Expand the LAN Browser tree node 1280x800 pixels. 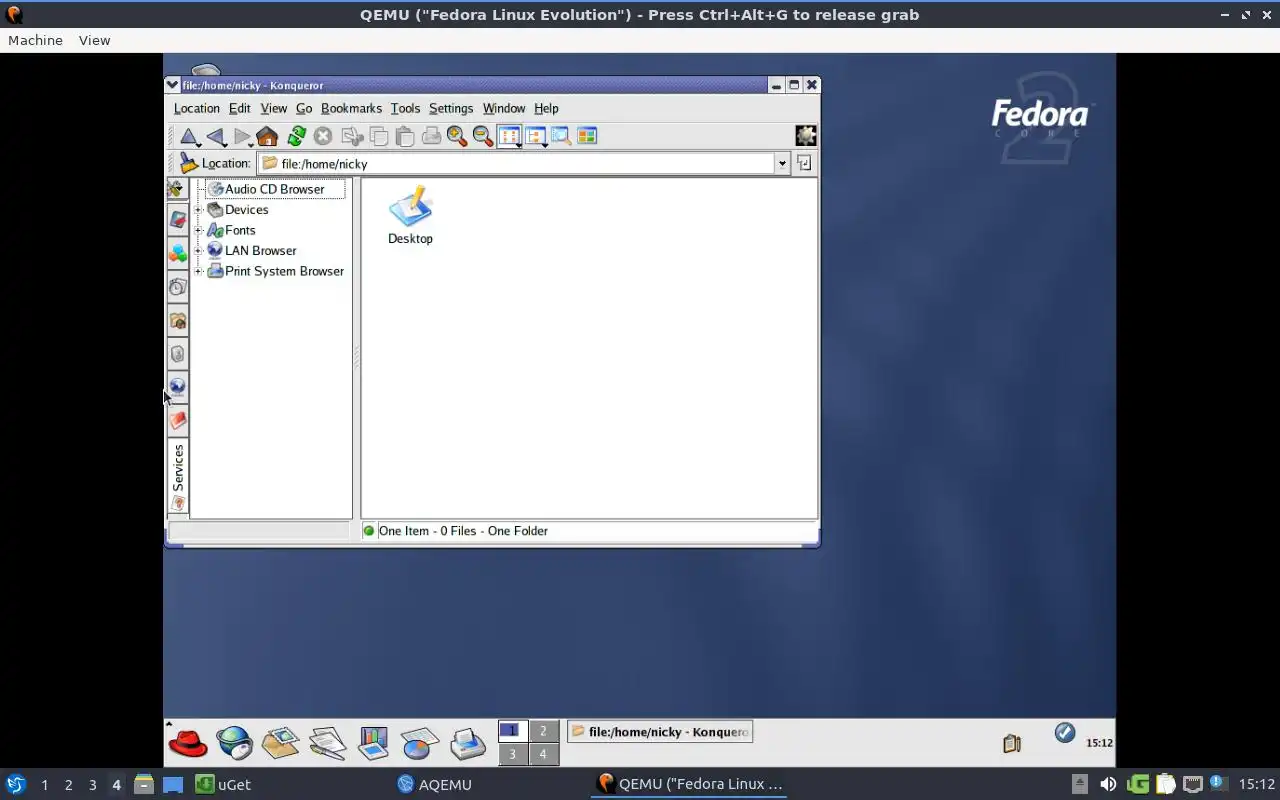tap(198, 251)
